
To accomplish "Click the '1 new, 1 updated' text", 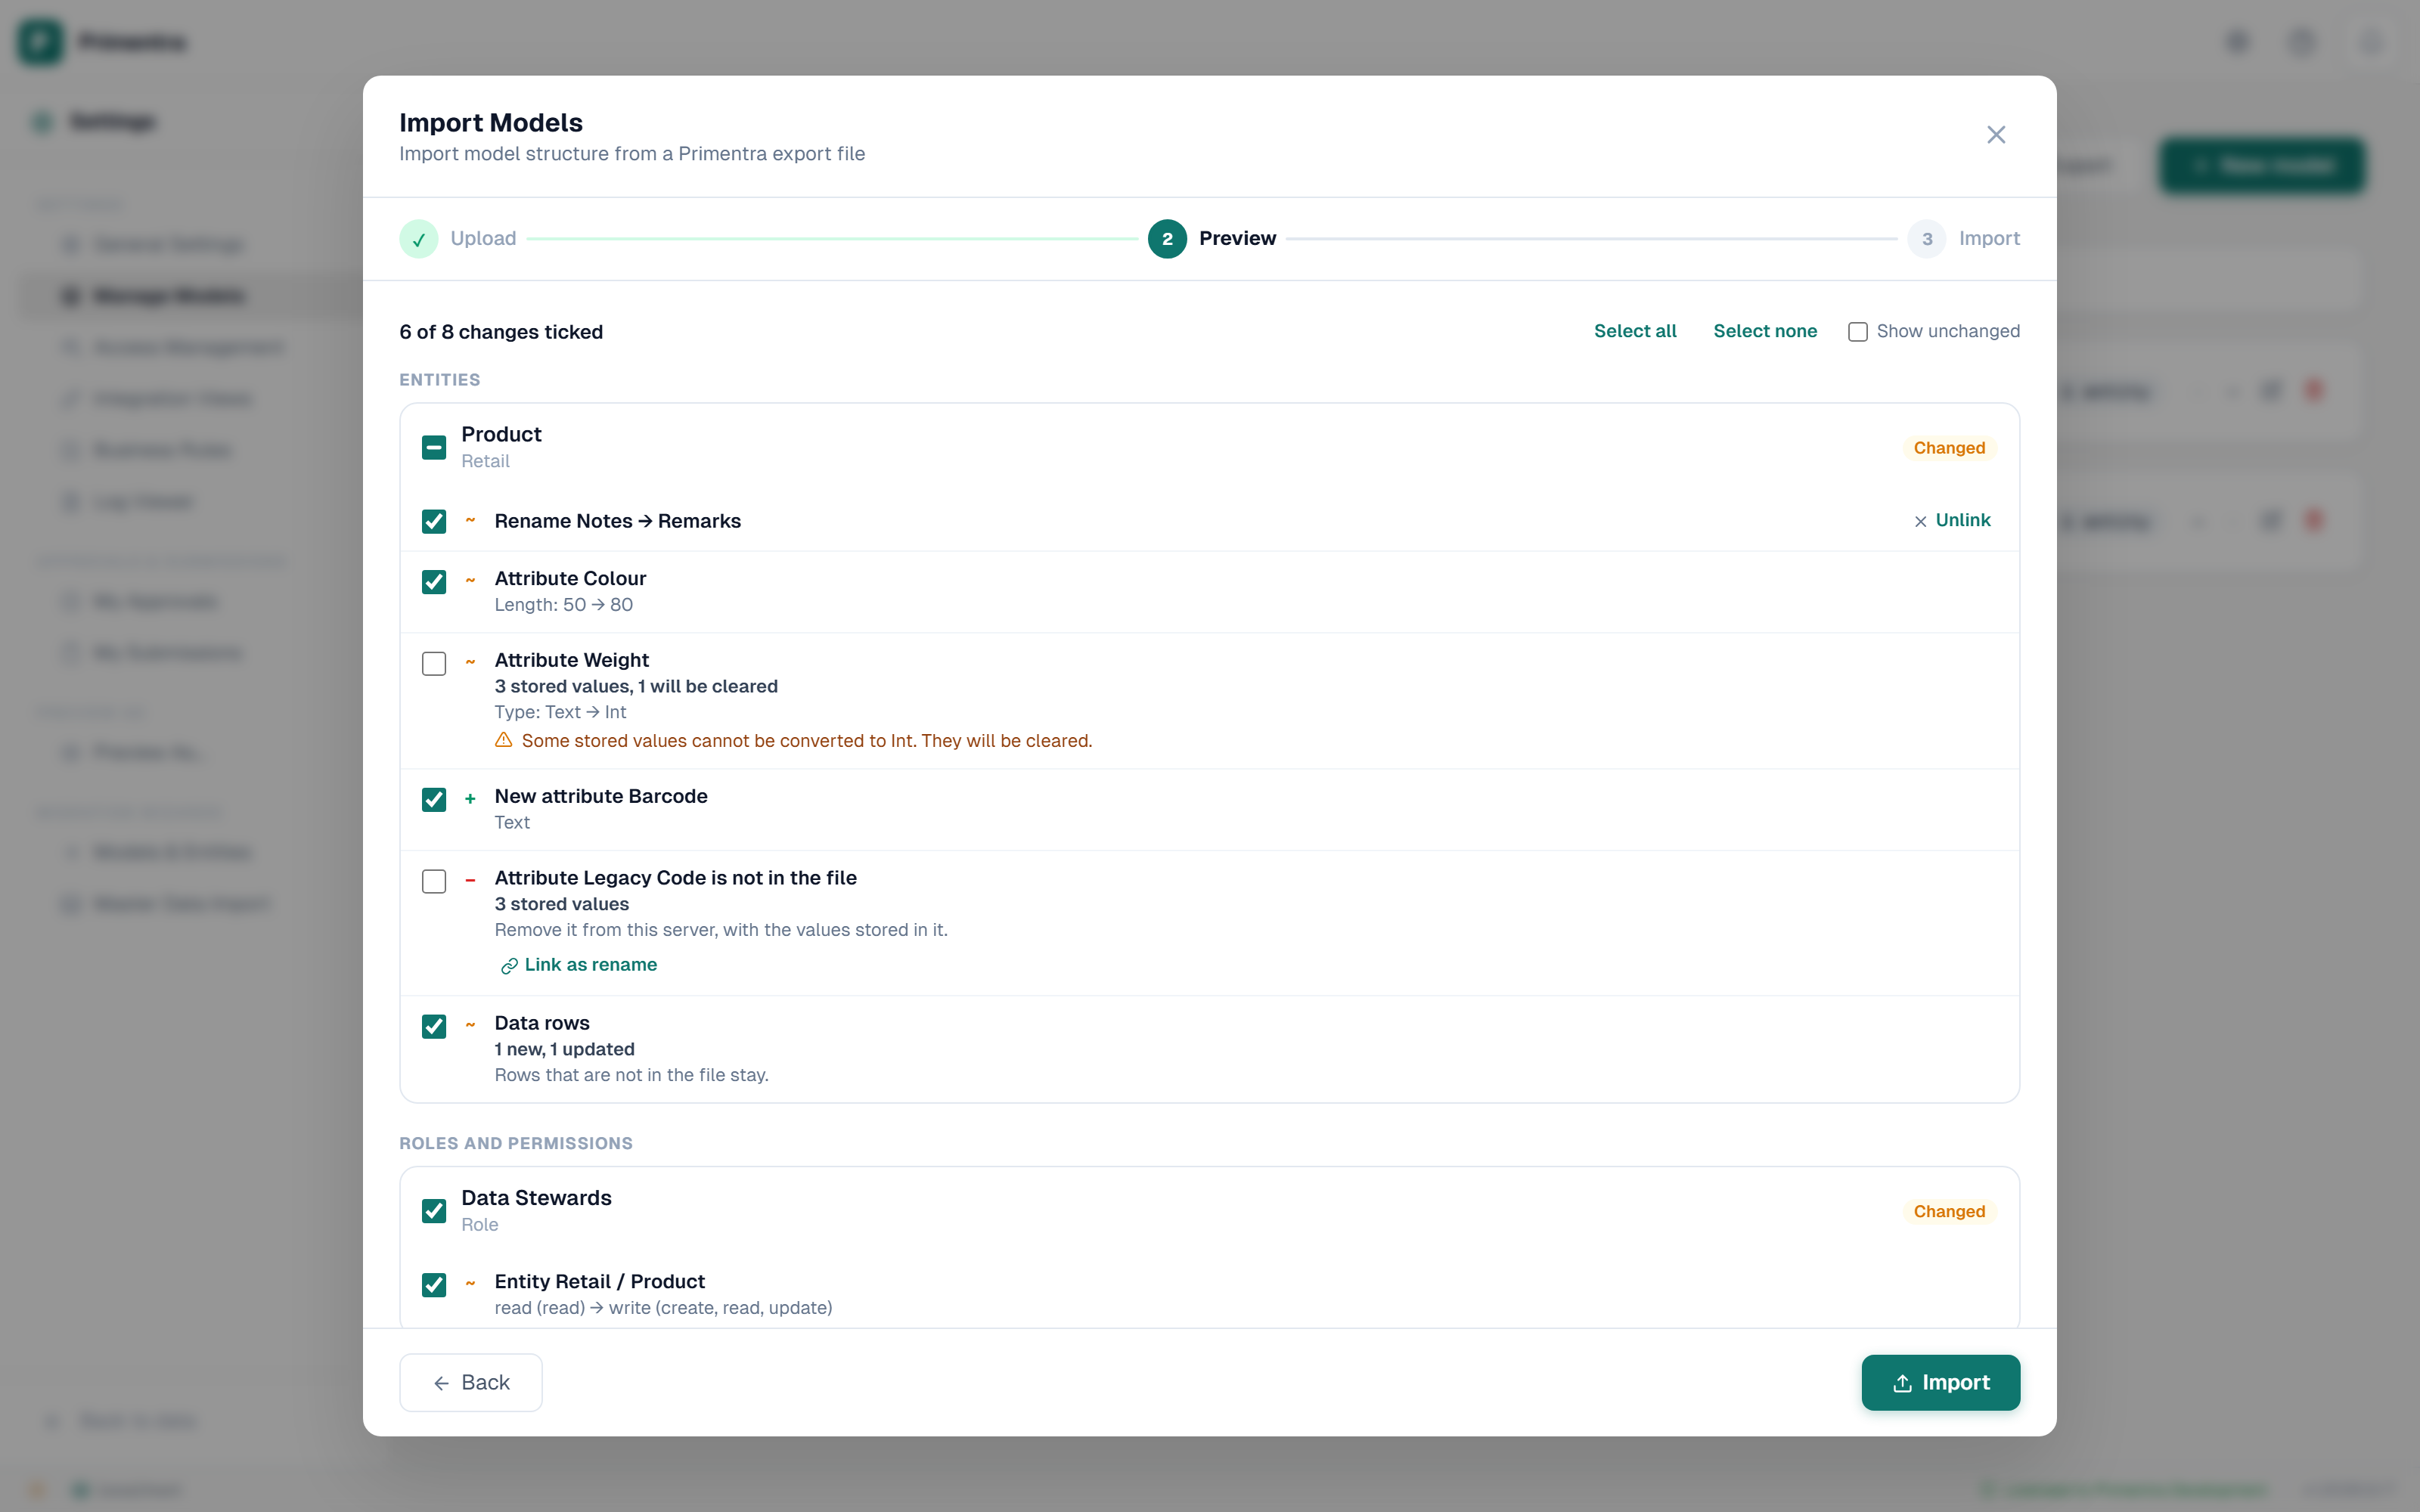I will pos(565,1049).
